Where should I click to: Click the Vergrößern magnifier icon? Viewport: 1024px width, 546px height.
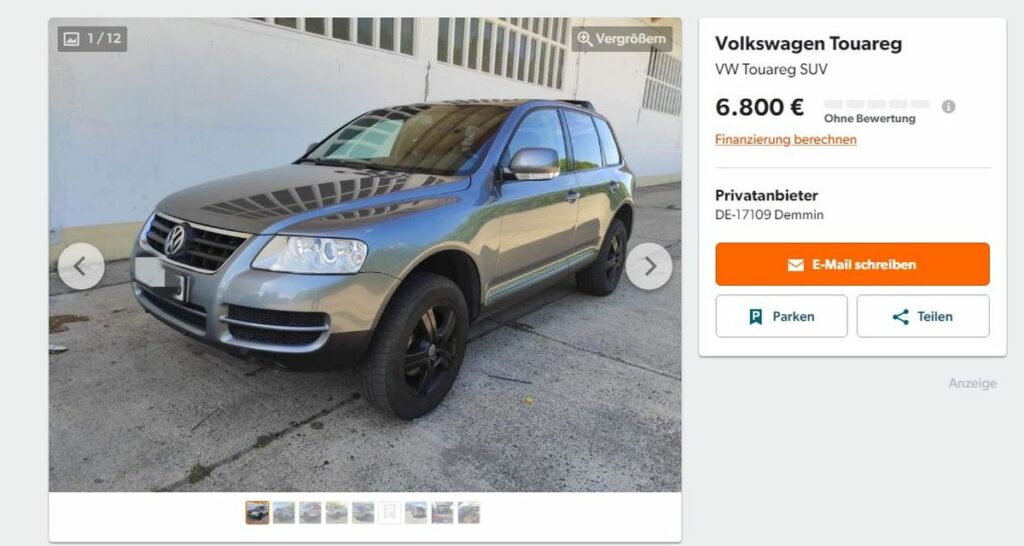(x=584, y=39)
